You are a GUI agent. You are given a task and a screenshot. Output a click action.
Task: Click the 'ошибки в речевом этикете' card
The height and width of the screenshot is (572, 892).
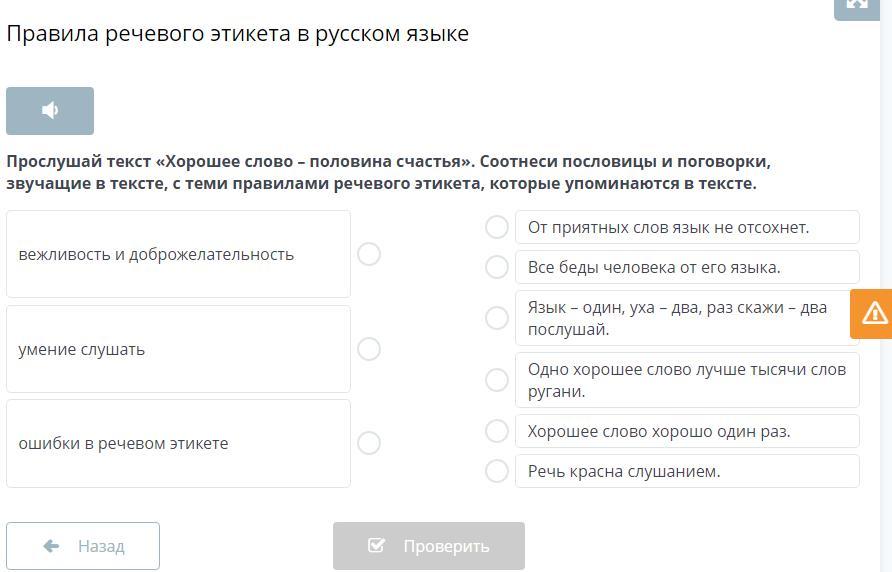pyautogui.click(x=178, y=443)
